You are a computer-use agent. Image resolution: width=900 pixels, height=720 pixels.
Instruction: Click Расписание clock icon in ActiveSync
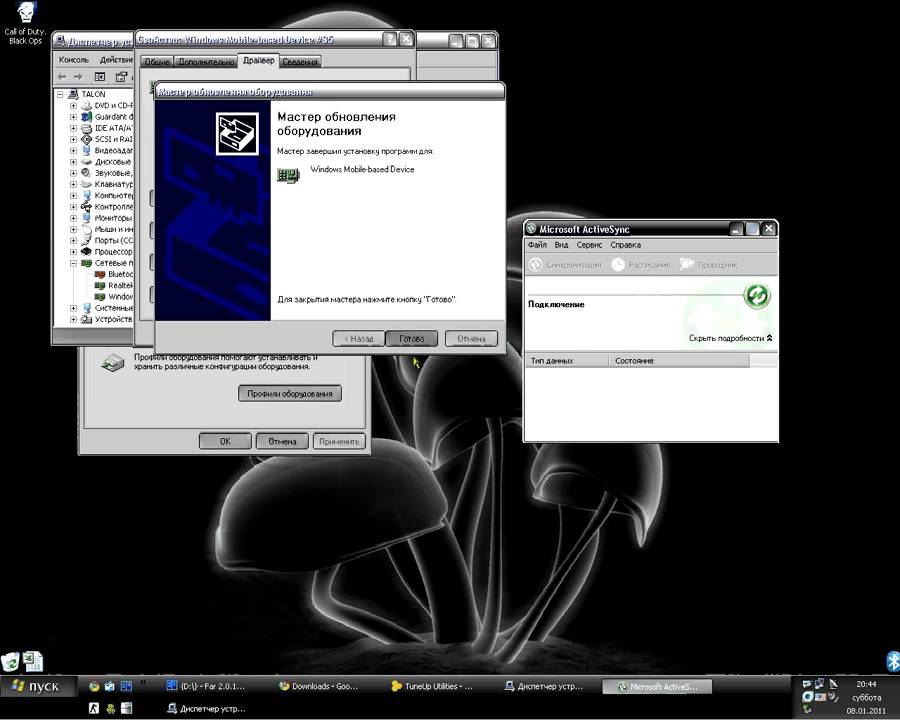click(x=618, y=265)
